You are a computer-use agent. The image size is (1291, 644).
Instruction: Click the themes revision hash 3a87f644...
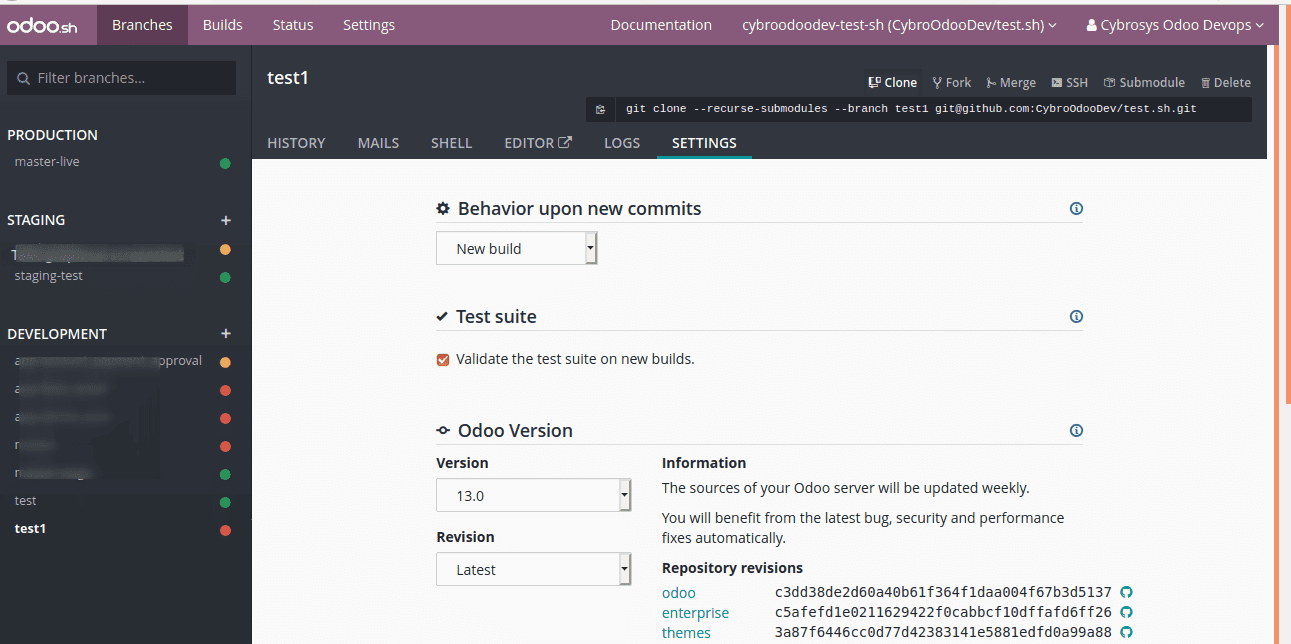point(943,633)
